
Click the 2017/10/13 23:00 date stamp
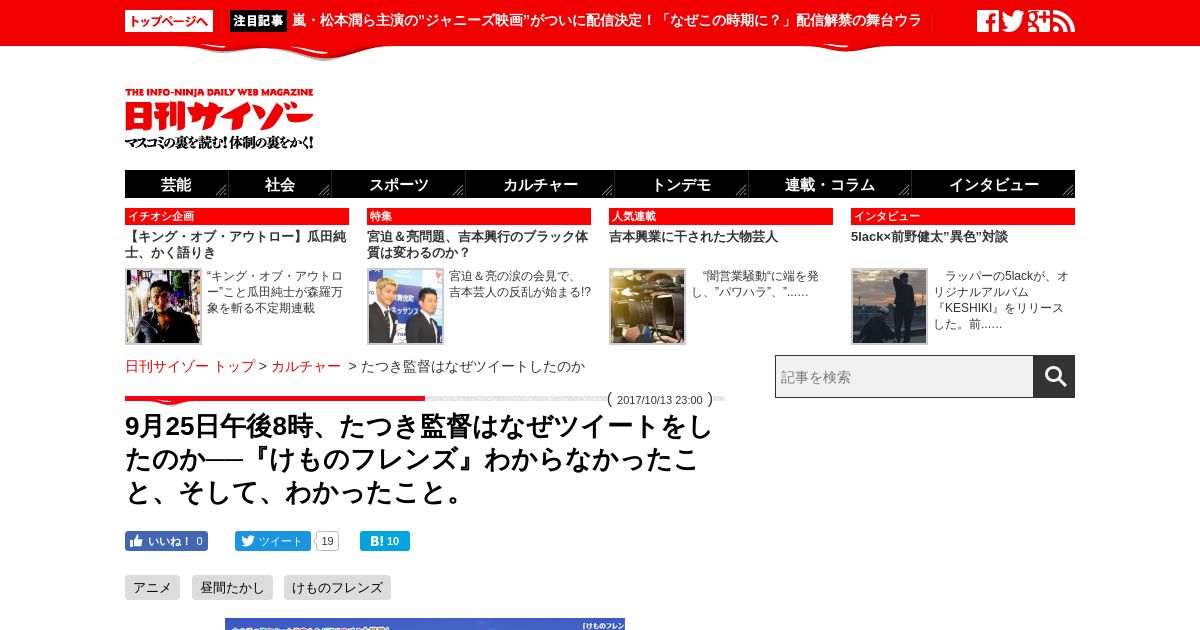tap(660, 400)
